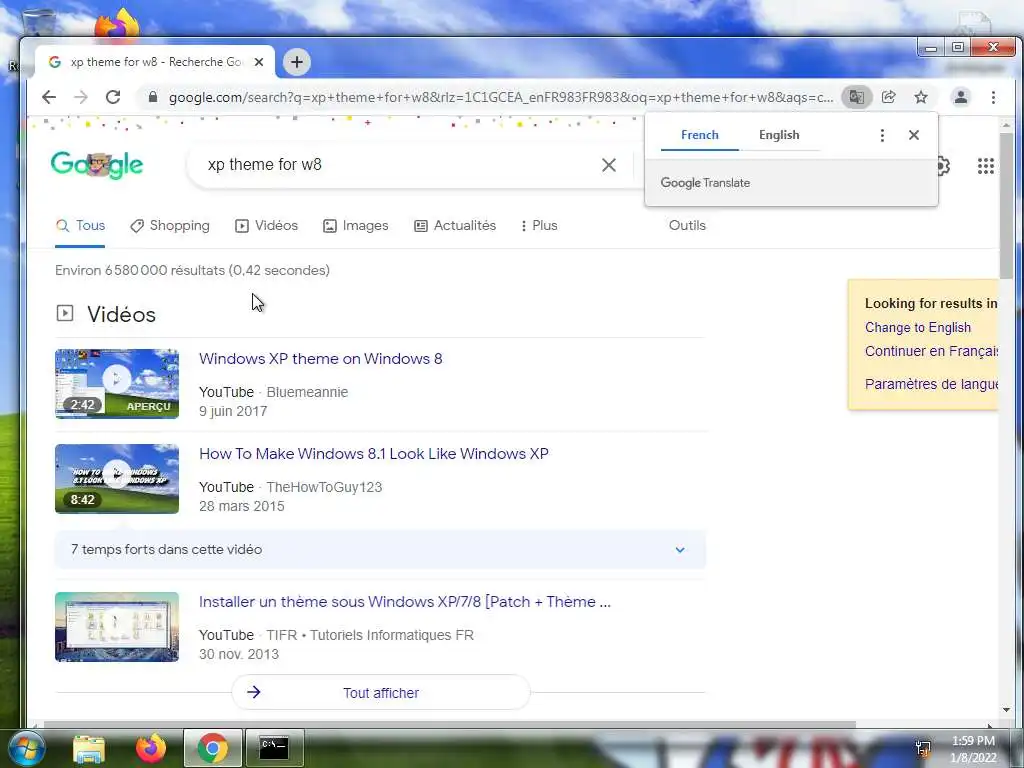Open 'Installer un thème sous Windows XP/7/8' link

[x=405, y=601]
